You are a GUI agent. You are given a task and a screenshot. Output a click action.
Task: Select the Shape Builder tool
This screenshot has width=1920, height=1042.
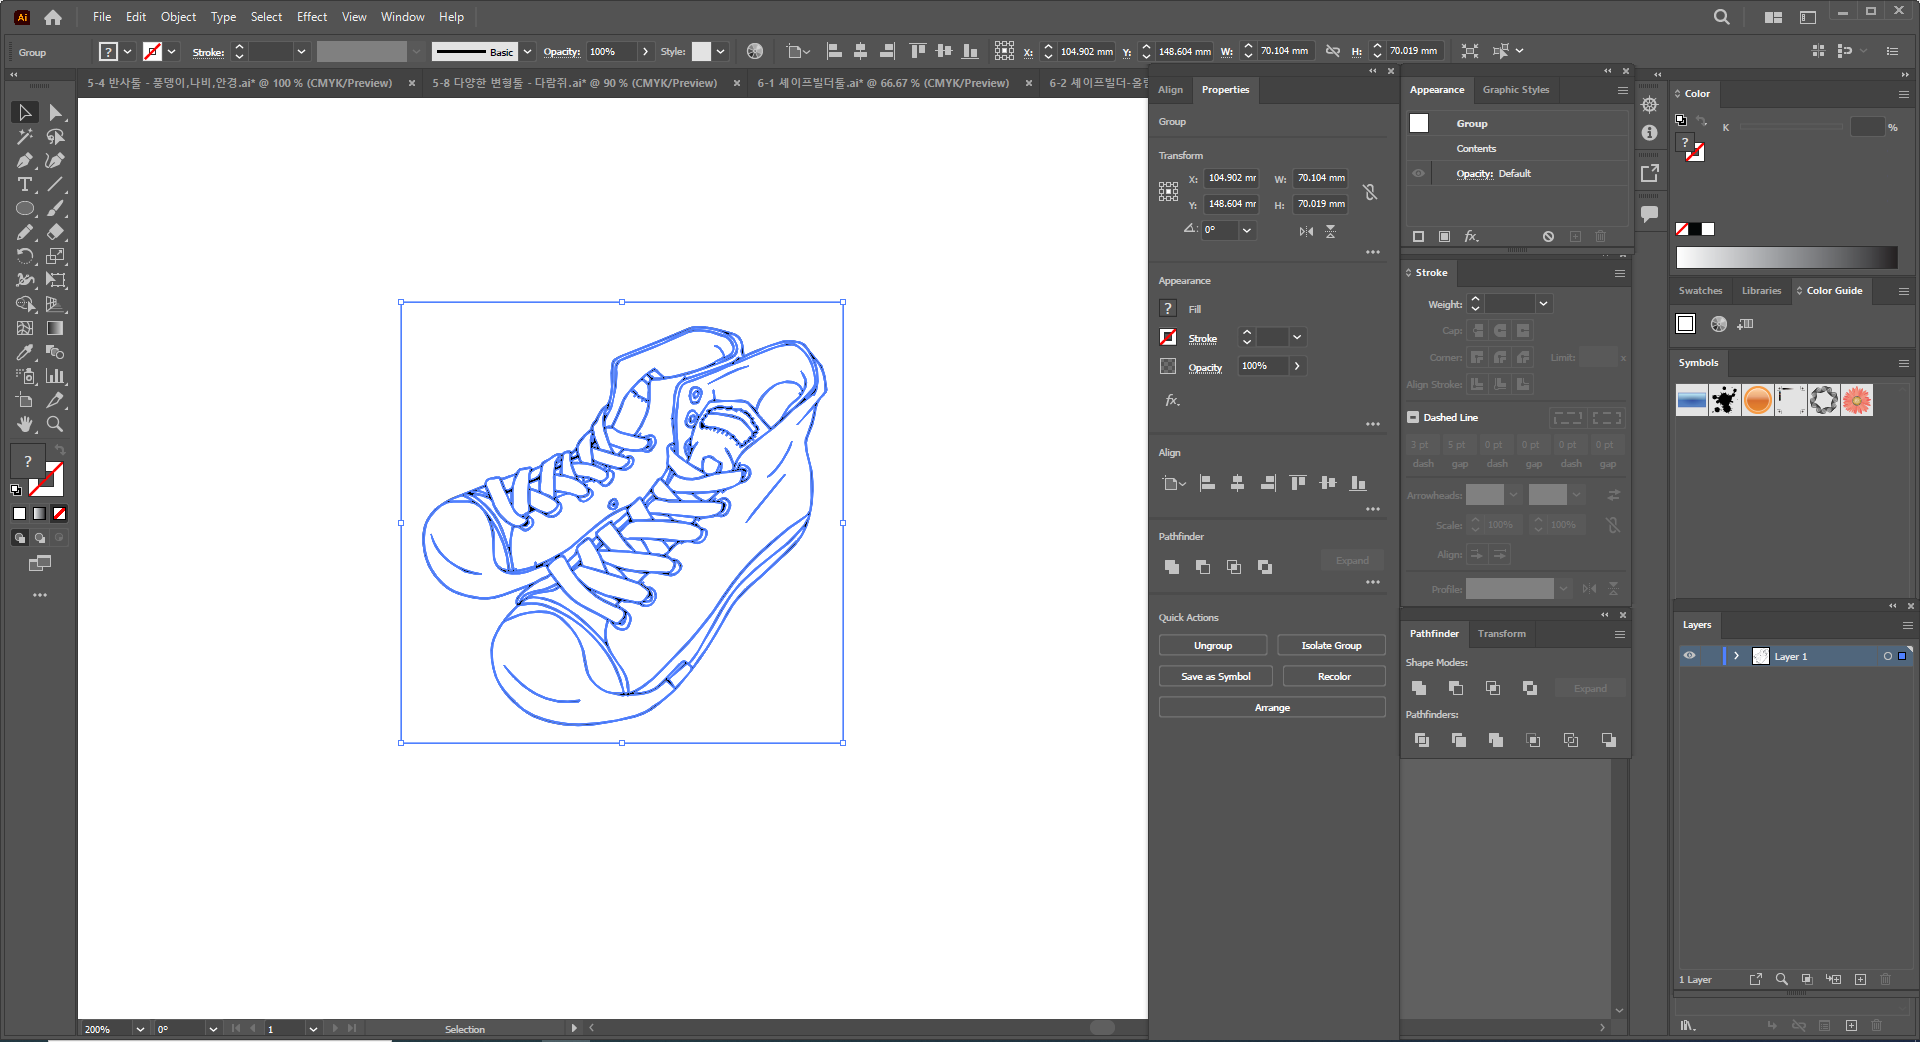[25, 304]
